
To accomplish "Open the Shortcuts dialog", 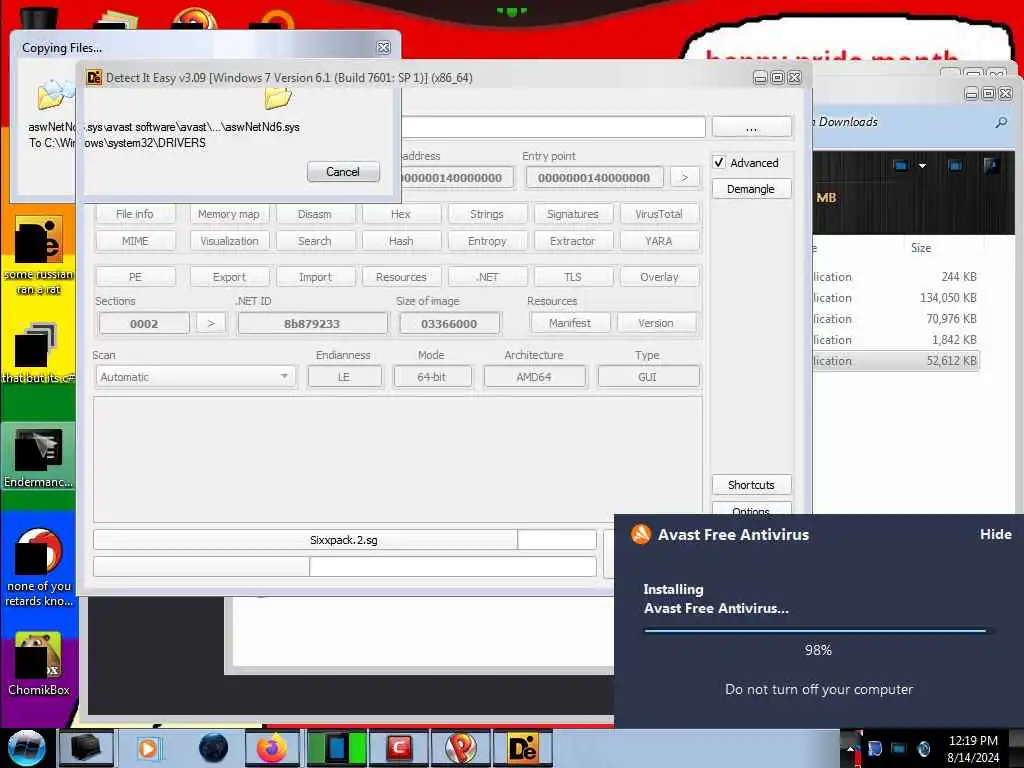I will [x=751, y=485].
